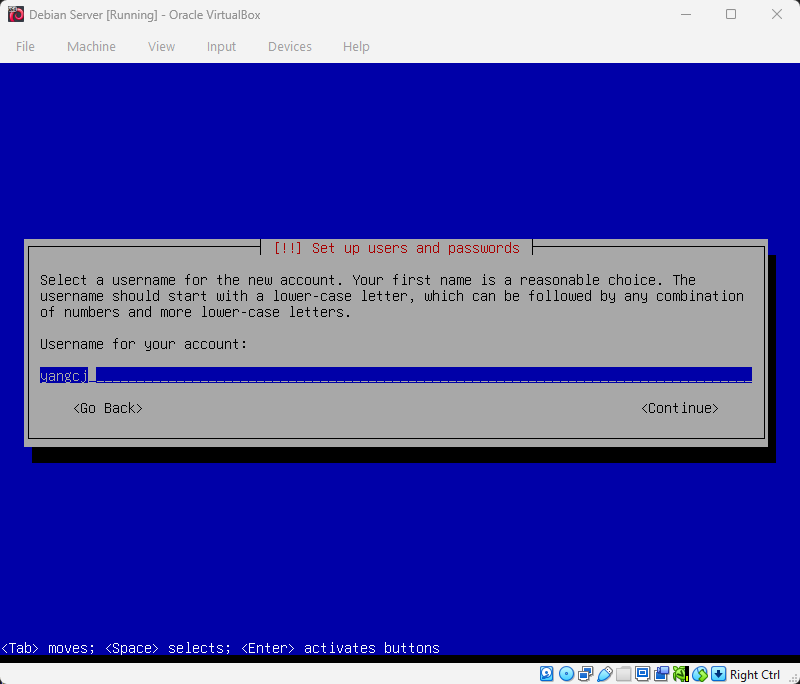Screen dimensions: 800x684
Task: Open the View menu
Action: coord(161,46)
